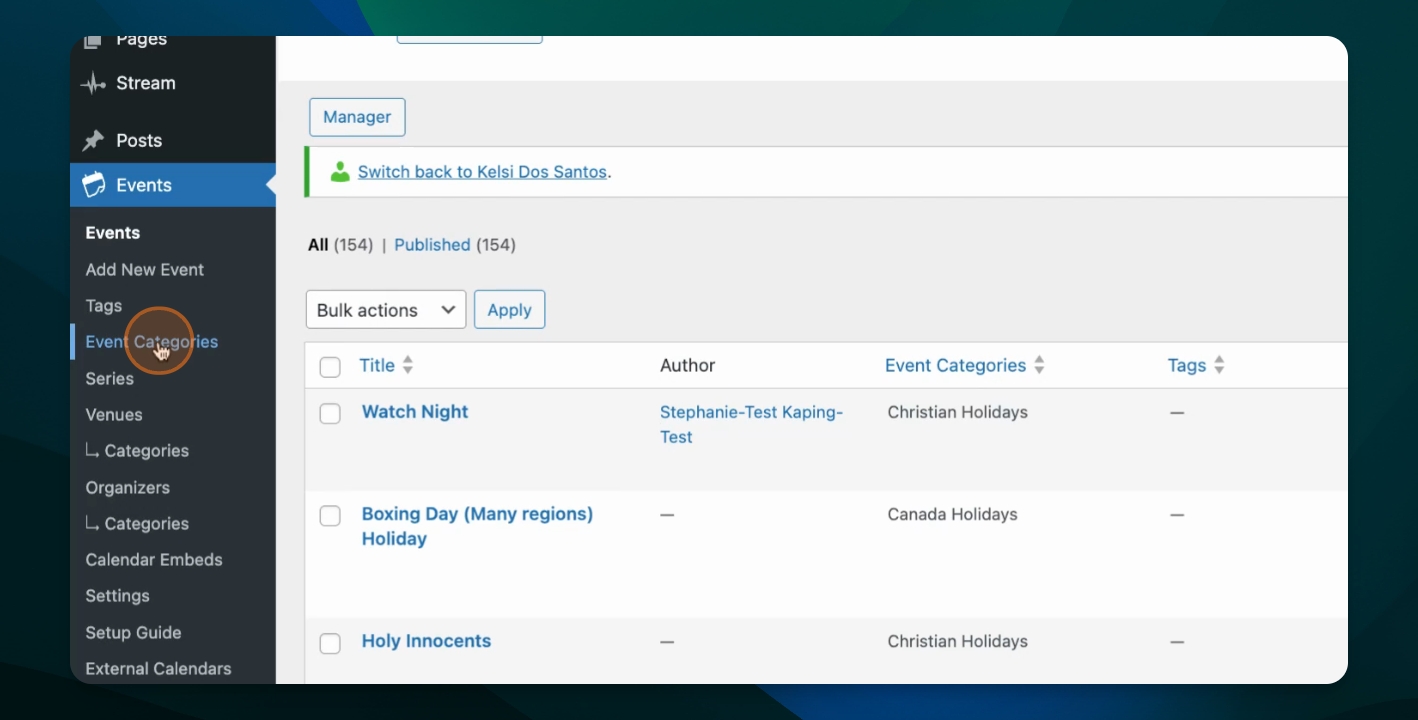
Task: Filter by Published events link
Action: point(432,245)
